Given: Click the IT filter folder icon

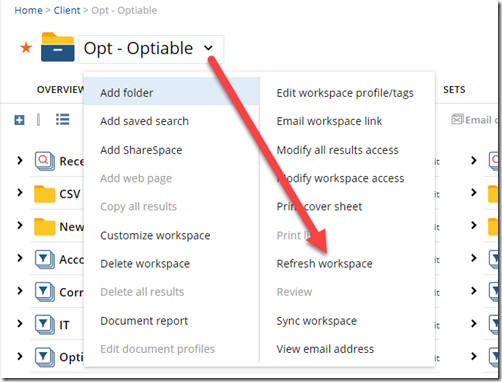Looking at the screenshot, I should [x=45, y=324].
